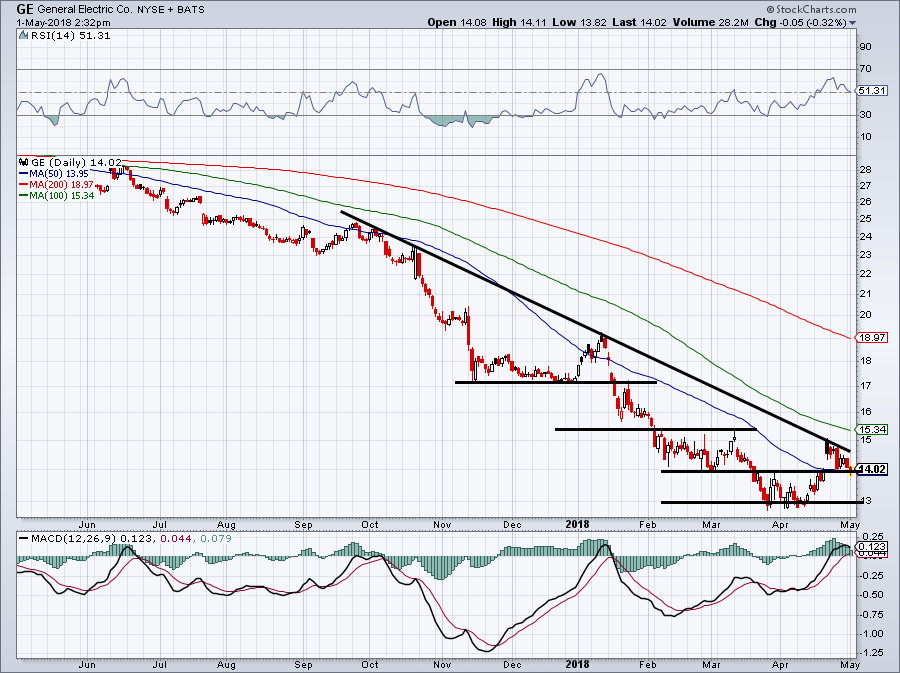Click the red MA(200) legend line swatch
This screenshot has width=900, height=673.
[24, 185]
